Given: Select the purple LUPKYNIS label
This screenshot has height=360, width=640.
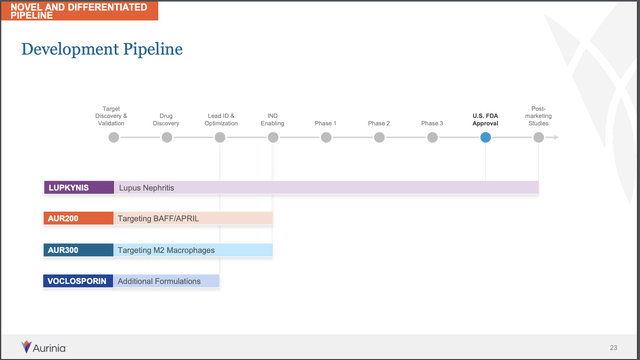Looking at the screenshot, I should [79, 188].
